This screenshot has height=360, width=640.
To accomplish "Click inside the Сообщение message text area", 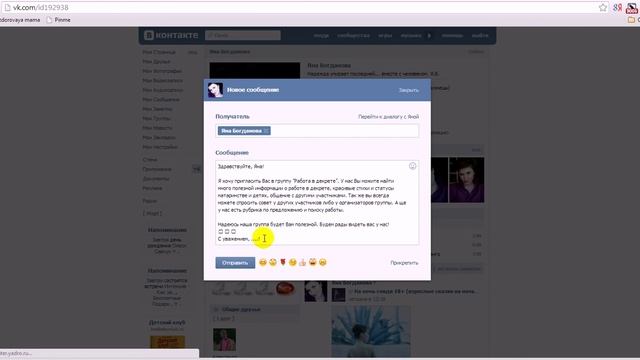I will (x=317, y=202).
